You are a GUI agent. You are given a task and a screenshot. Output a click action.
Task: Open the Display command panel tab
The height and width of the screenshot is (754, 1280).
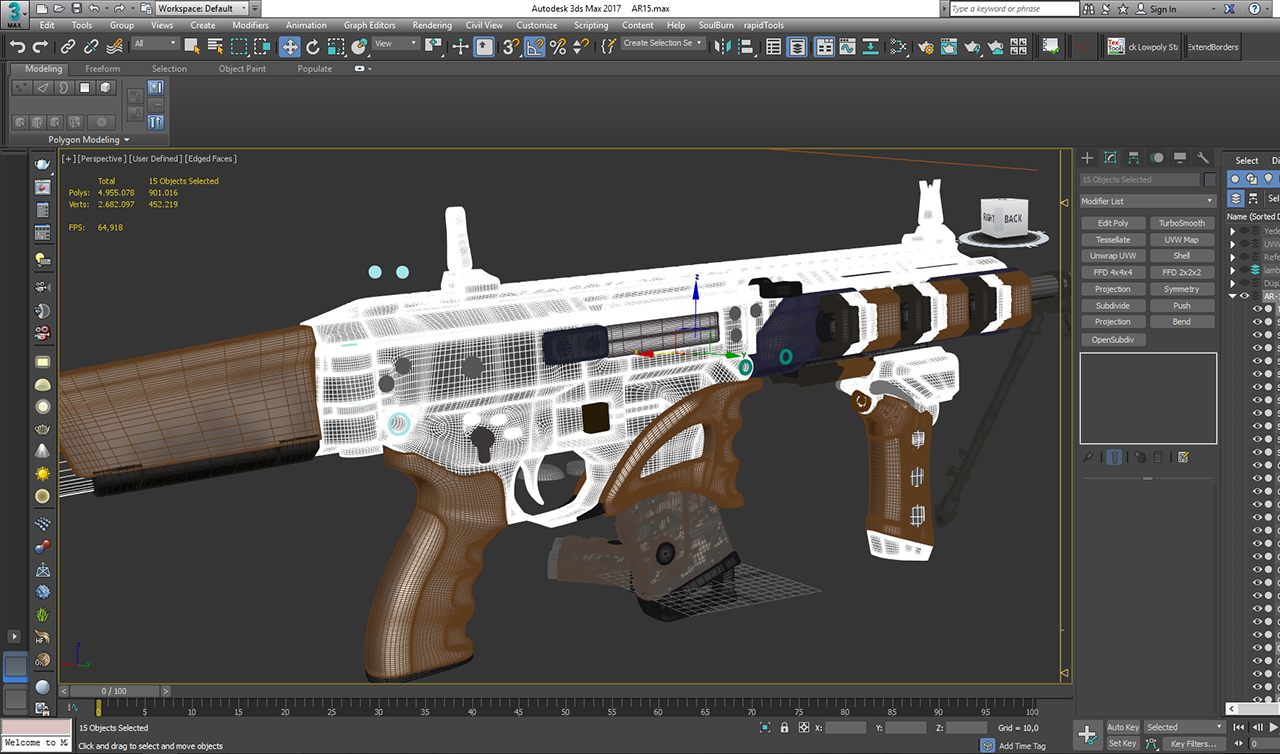[x=1180, y=158]
